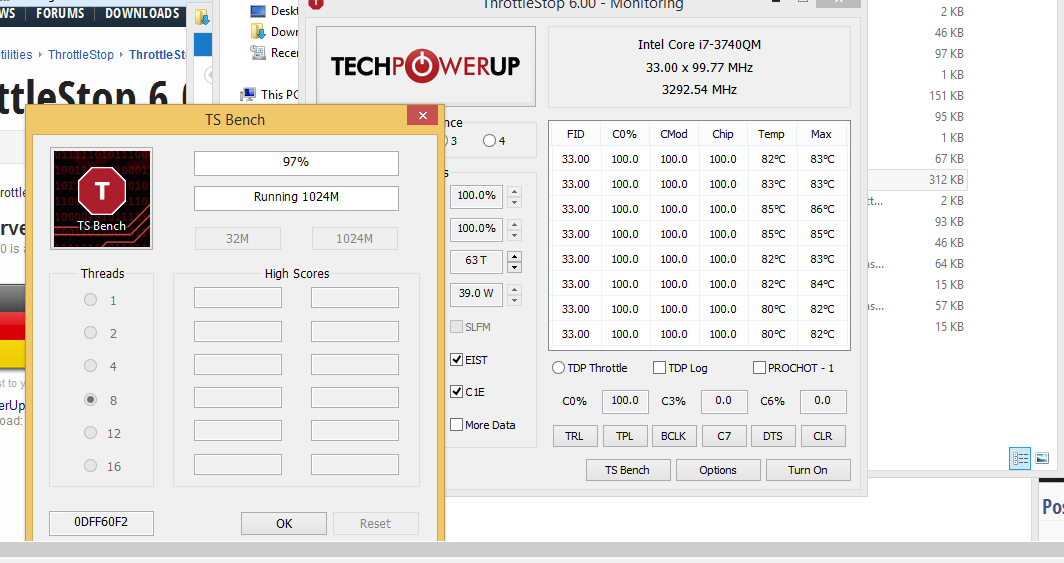Image resolution: width=1064 pixels, height=563 pixels.
Task: Click the TS Bench stop-sign logo image
Action: 102,198
